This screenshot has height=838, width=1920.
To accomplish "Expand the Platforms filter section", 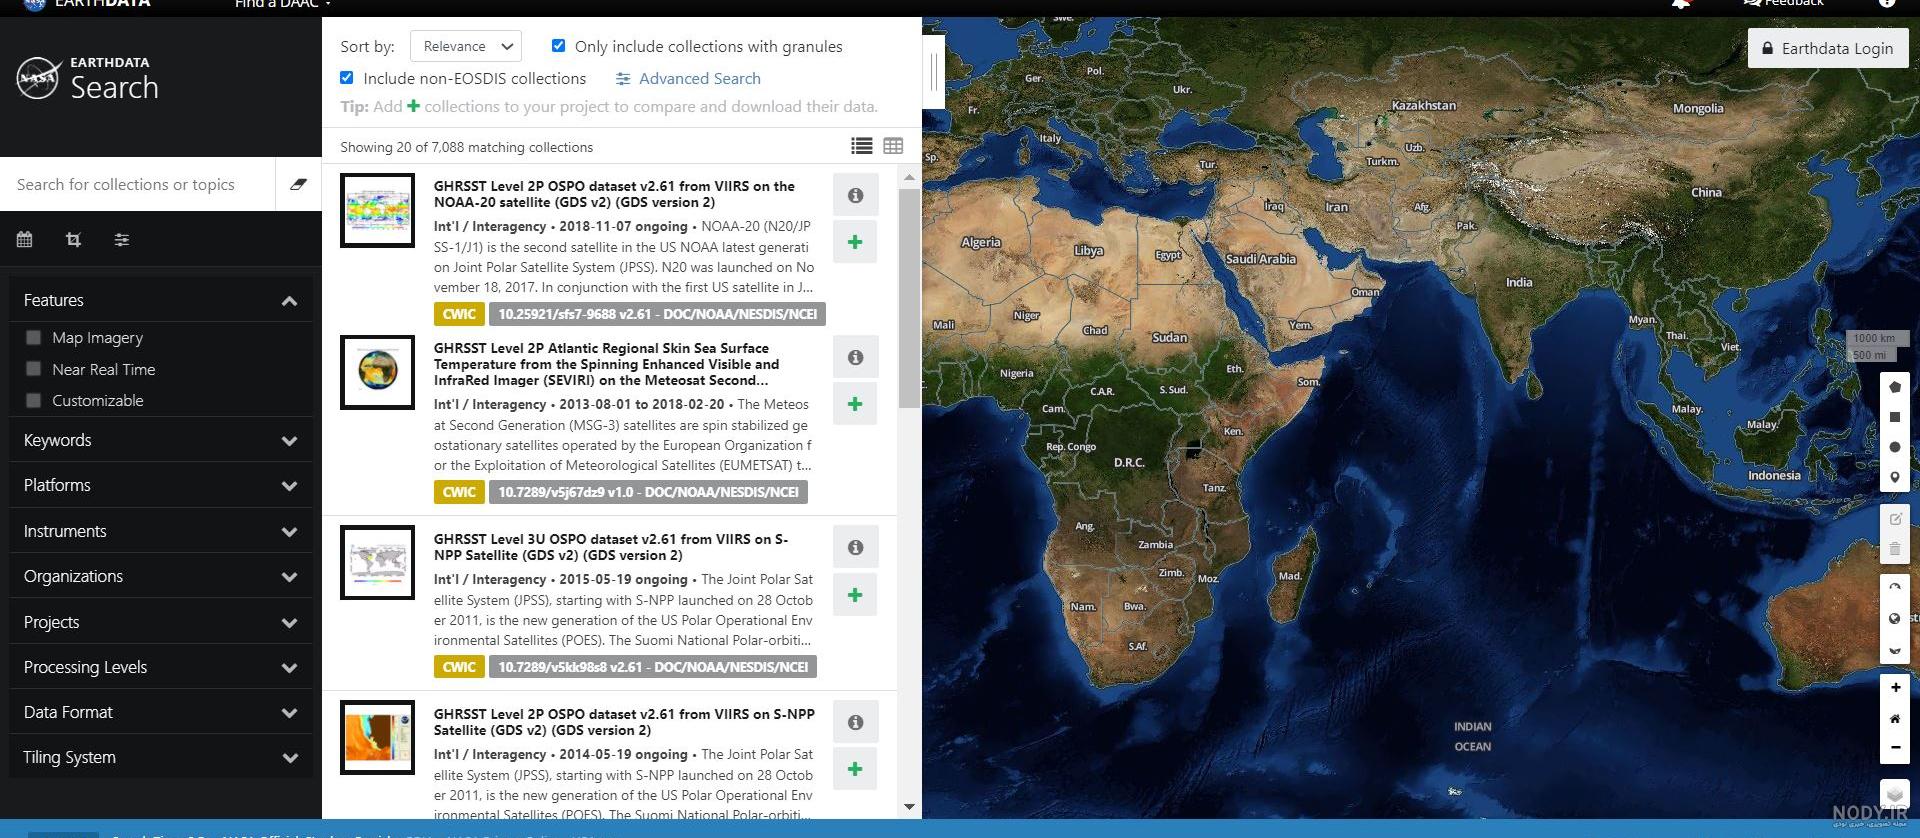I will tap(160, 485).
